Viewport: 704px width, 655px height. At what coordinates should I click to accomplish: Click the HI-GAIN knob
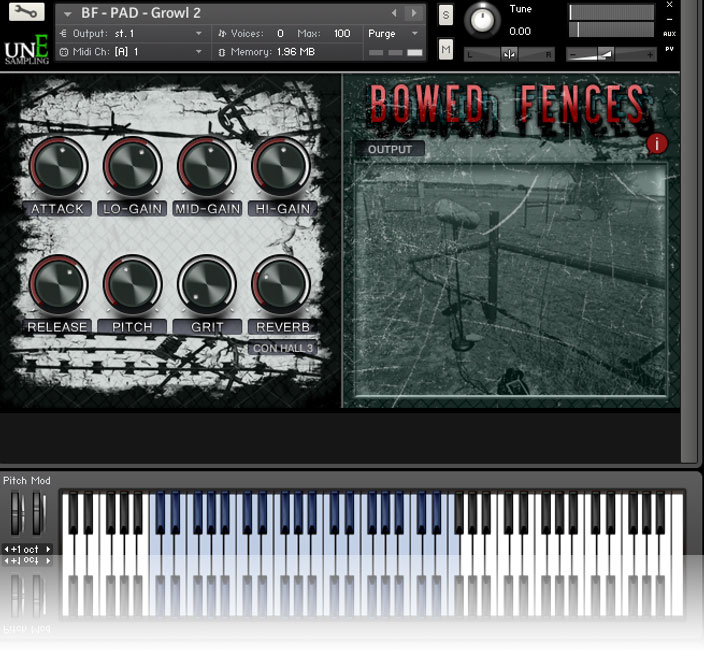(280, 166)
